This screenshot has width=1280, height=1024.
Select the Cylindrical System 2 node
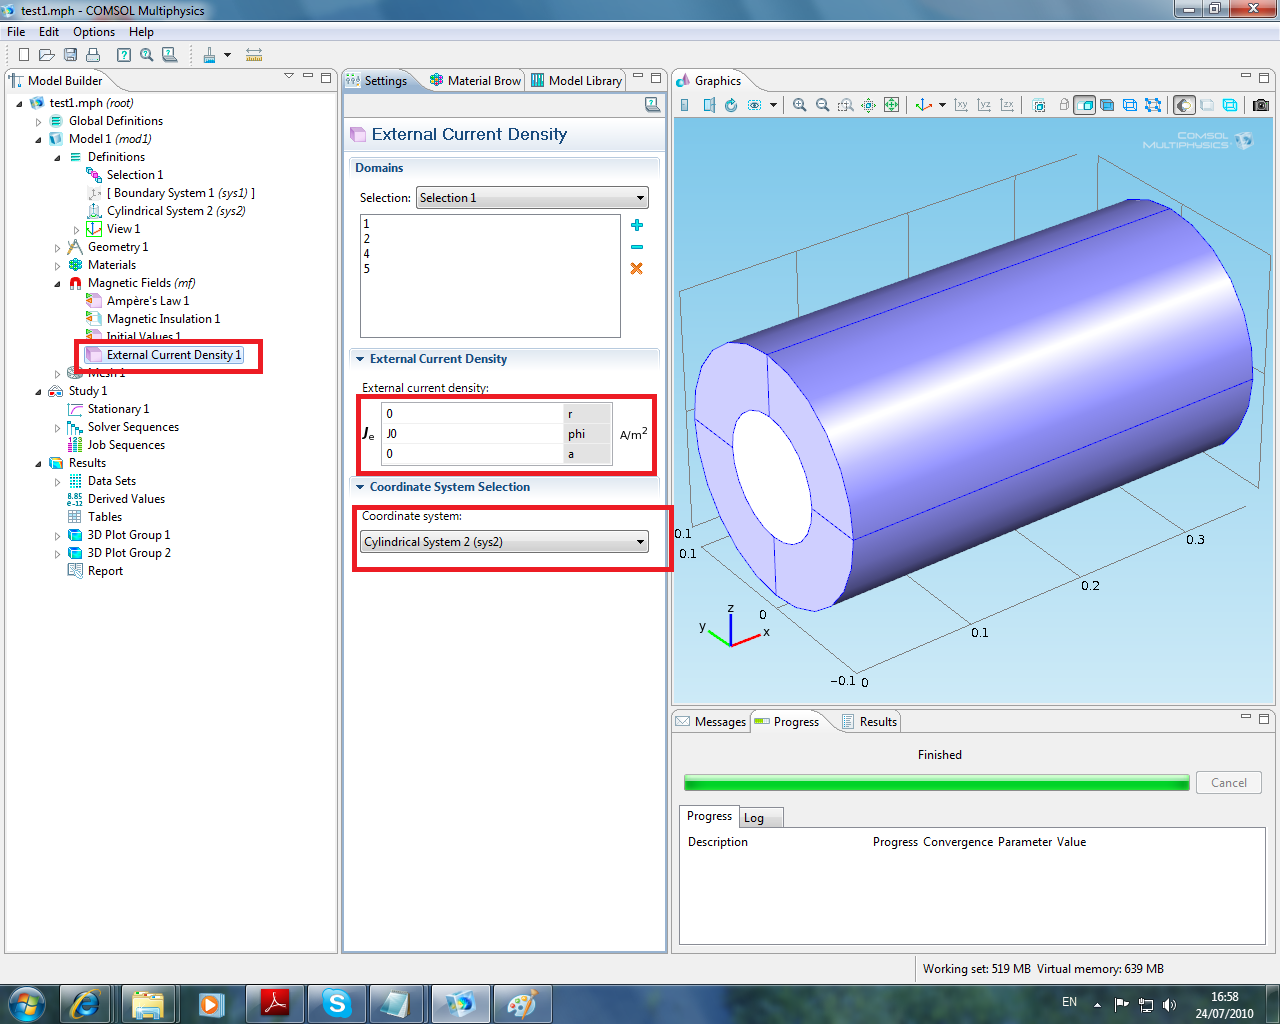point(176,211)
